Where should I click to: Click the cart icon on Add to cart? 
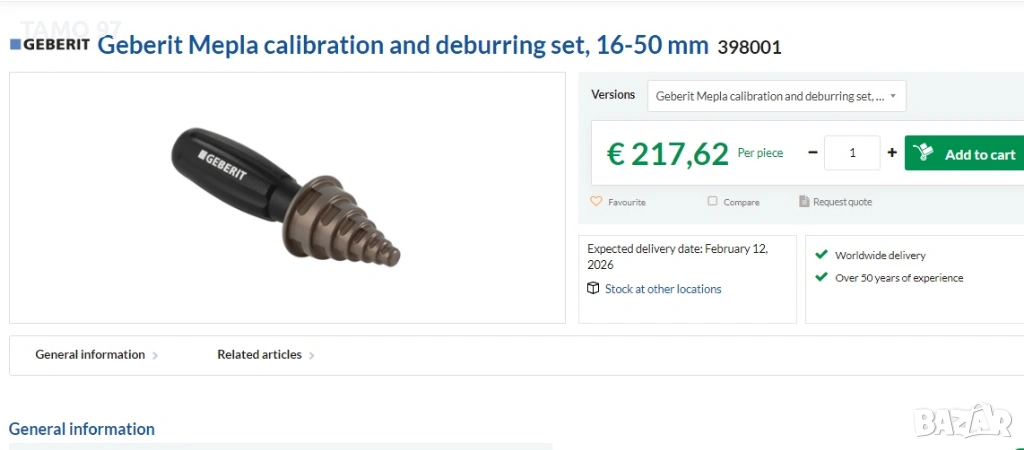point(924,154)
